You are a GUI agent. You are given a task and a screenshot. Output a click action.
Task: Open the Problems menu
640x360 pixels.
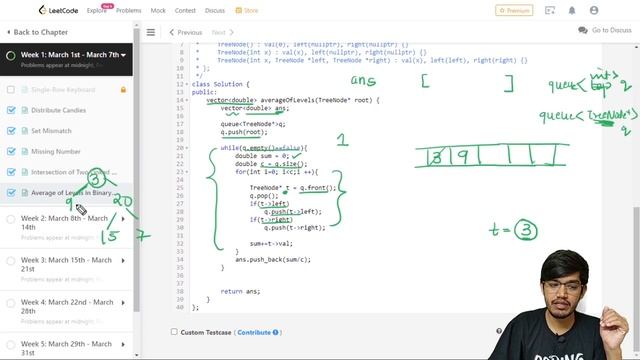(x=129, y=11)
